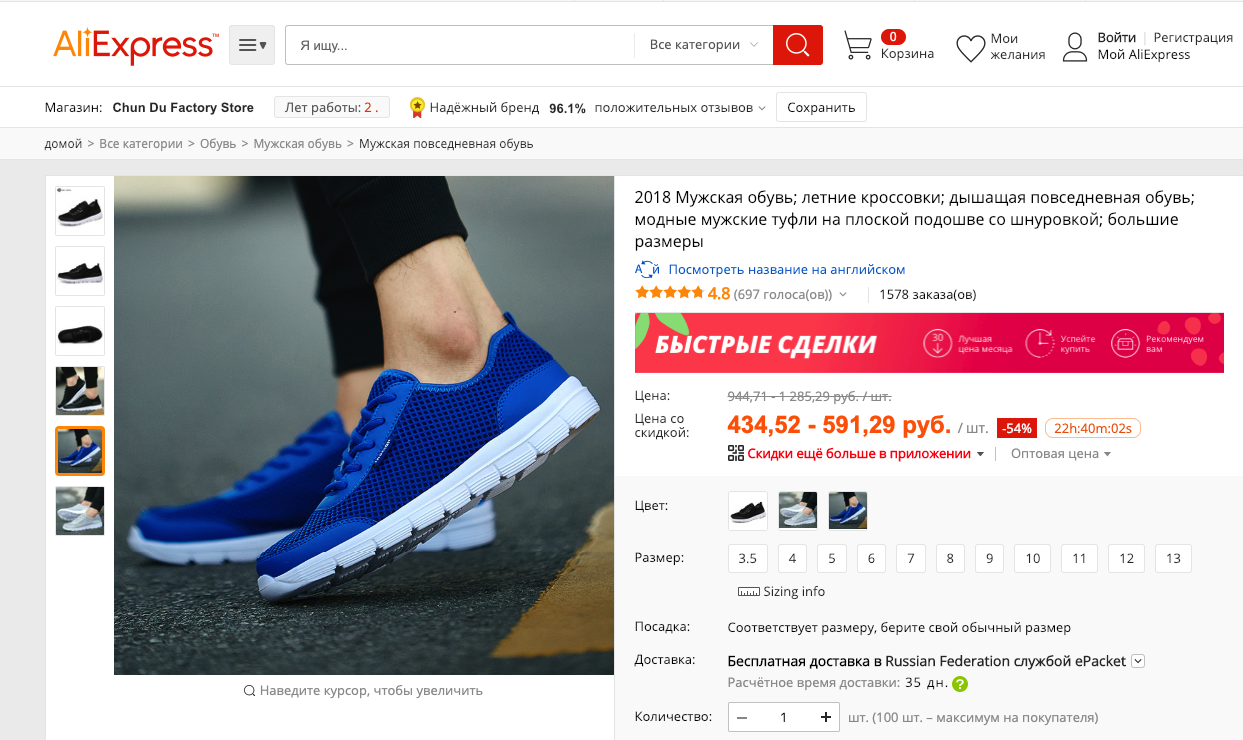
Task: Click the 'Регистрация' link
Action: [1193, 37]
